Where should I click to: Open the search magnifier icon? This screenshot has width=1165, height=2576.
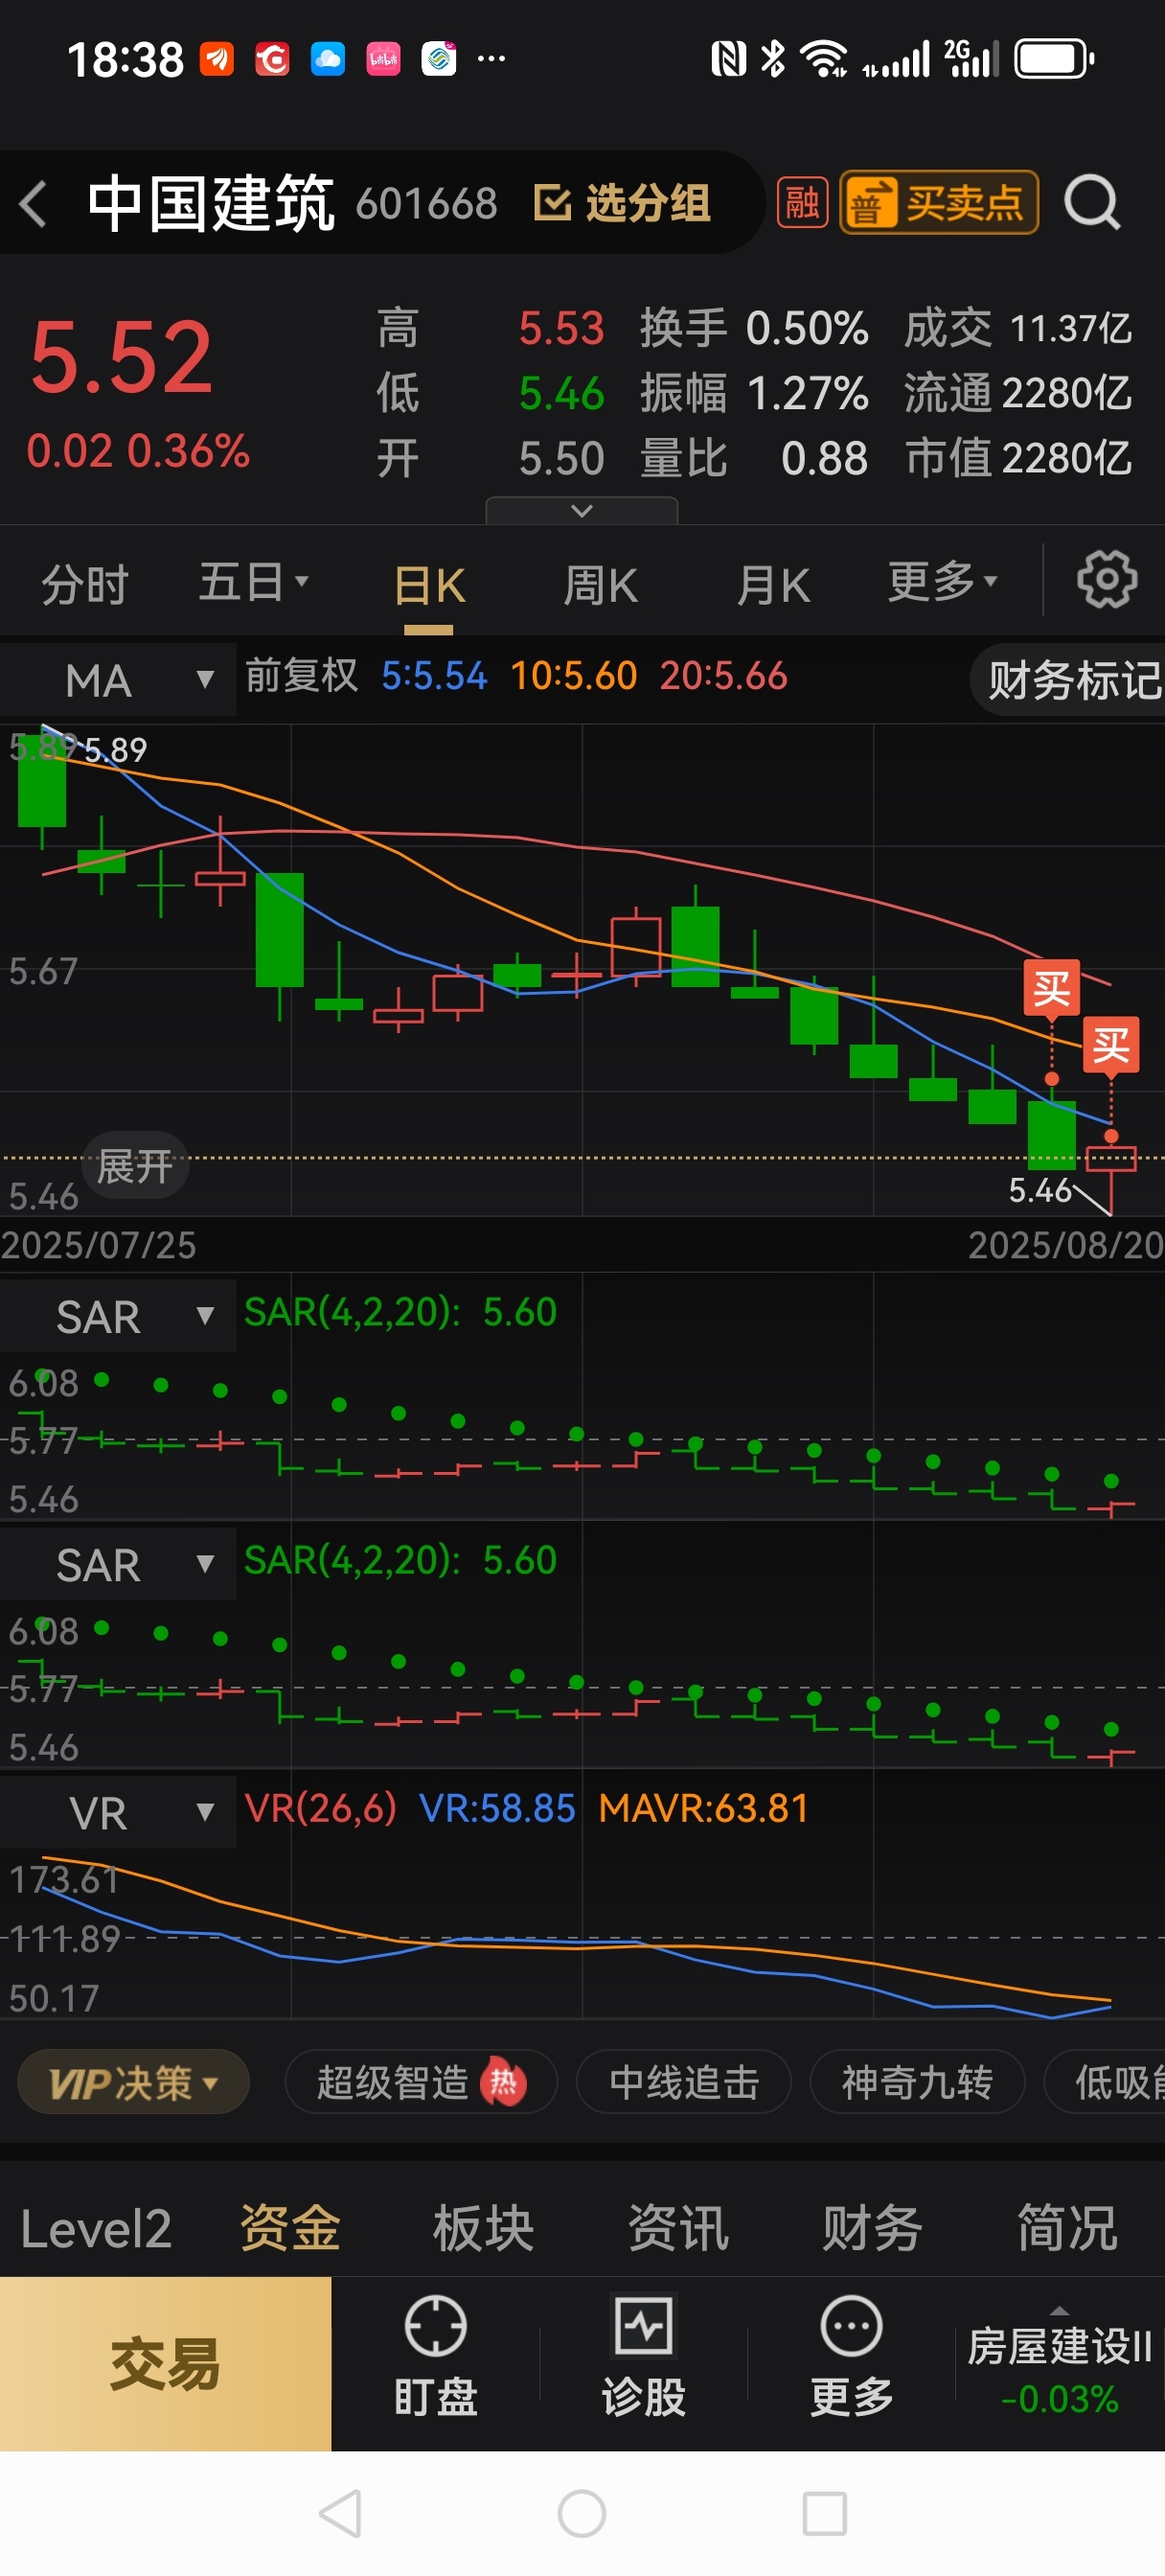pyautogui.click(x=1091, y=203)
